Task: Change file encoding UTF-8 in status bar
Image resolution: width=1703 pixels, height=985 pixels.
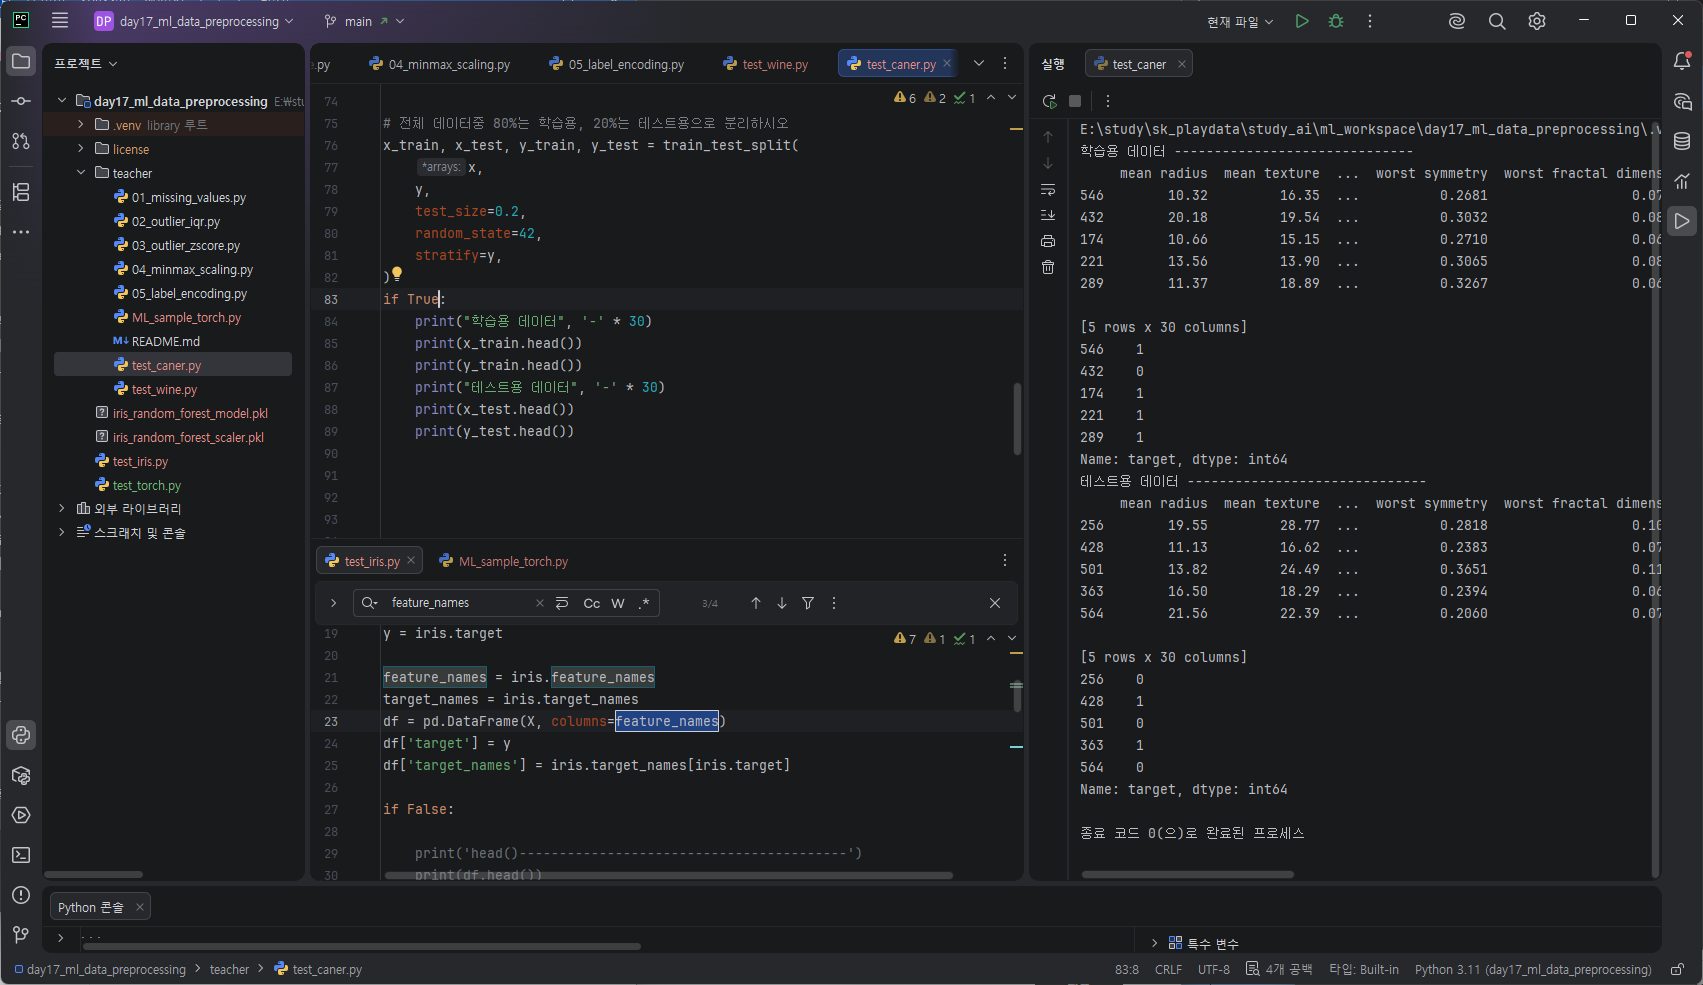Action: 1214,969
